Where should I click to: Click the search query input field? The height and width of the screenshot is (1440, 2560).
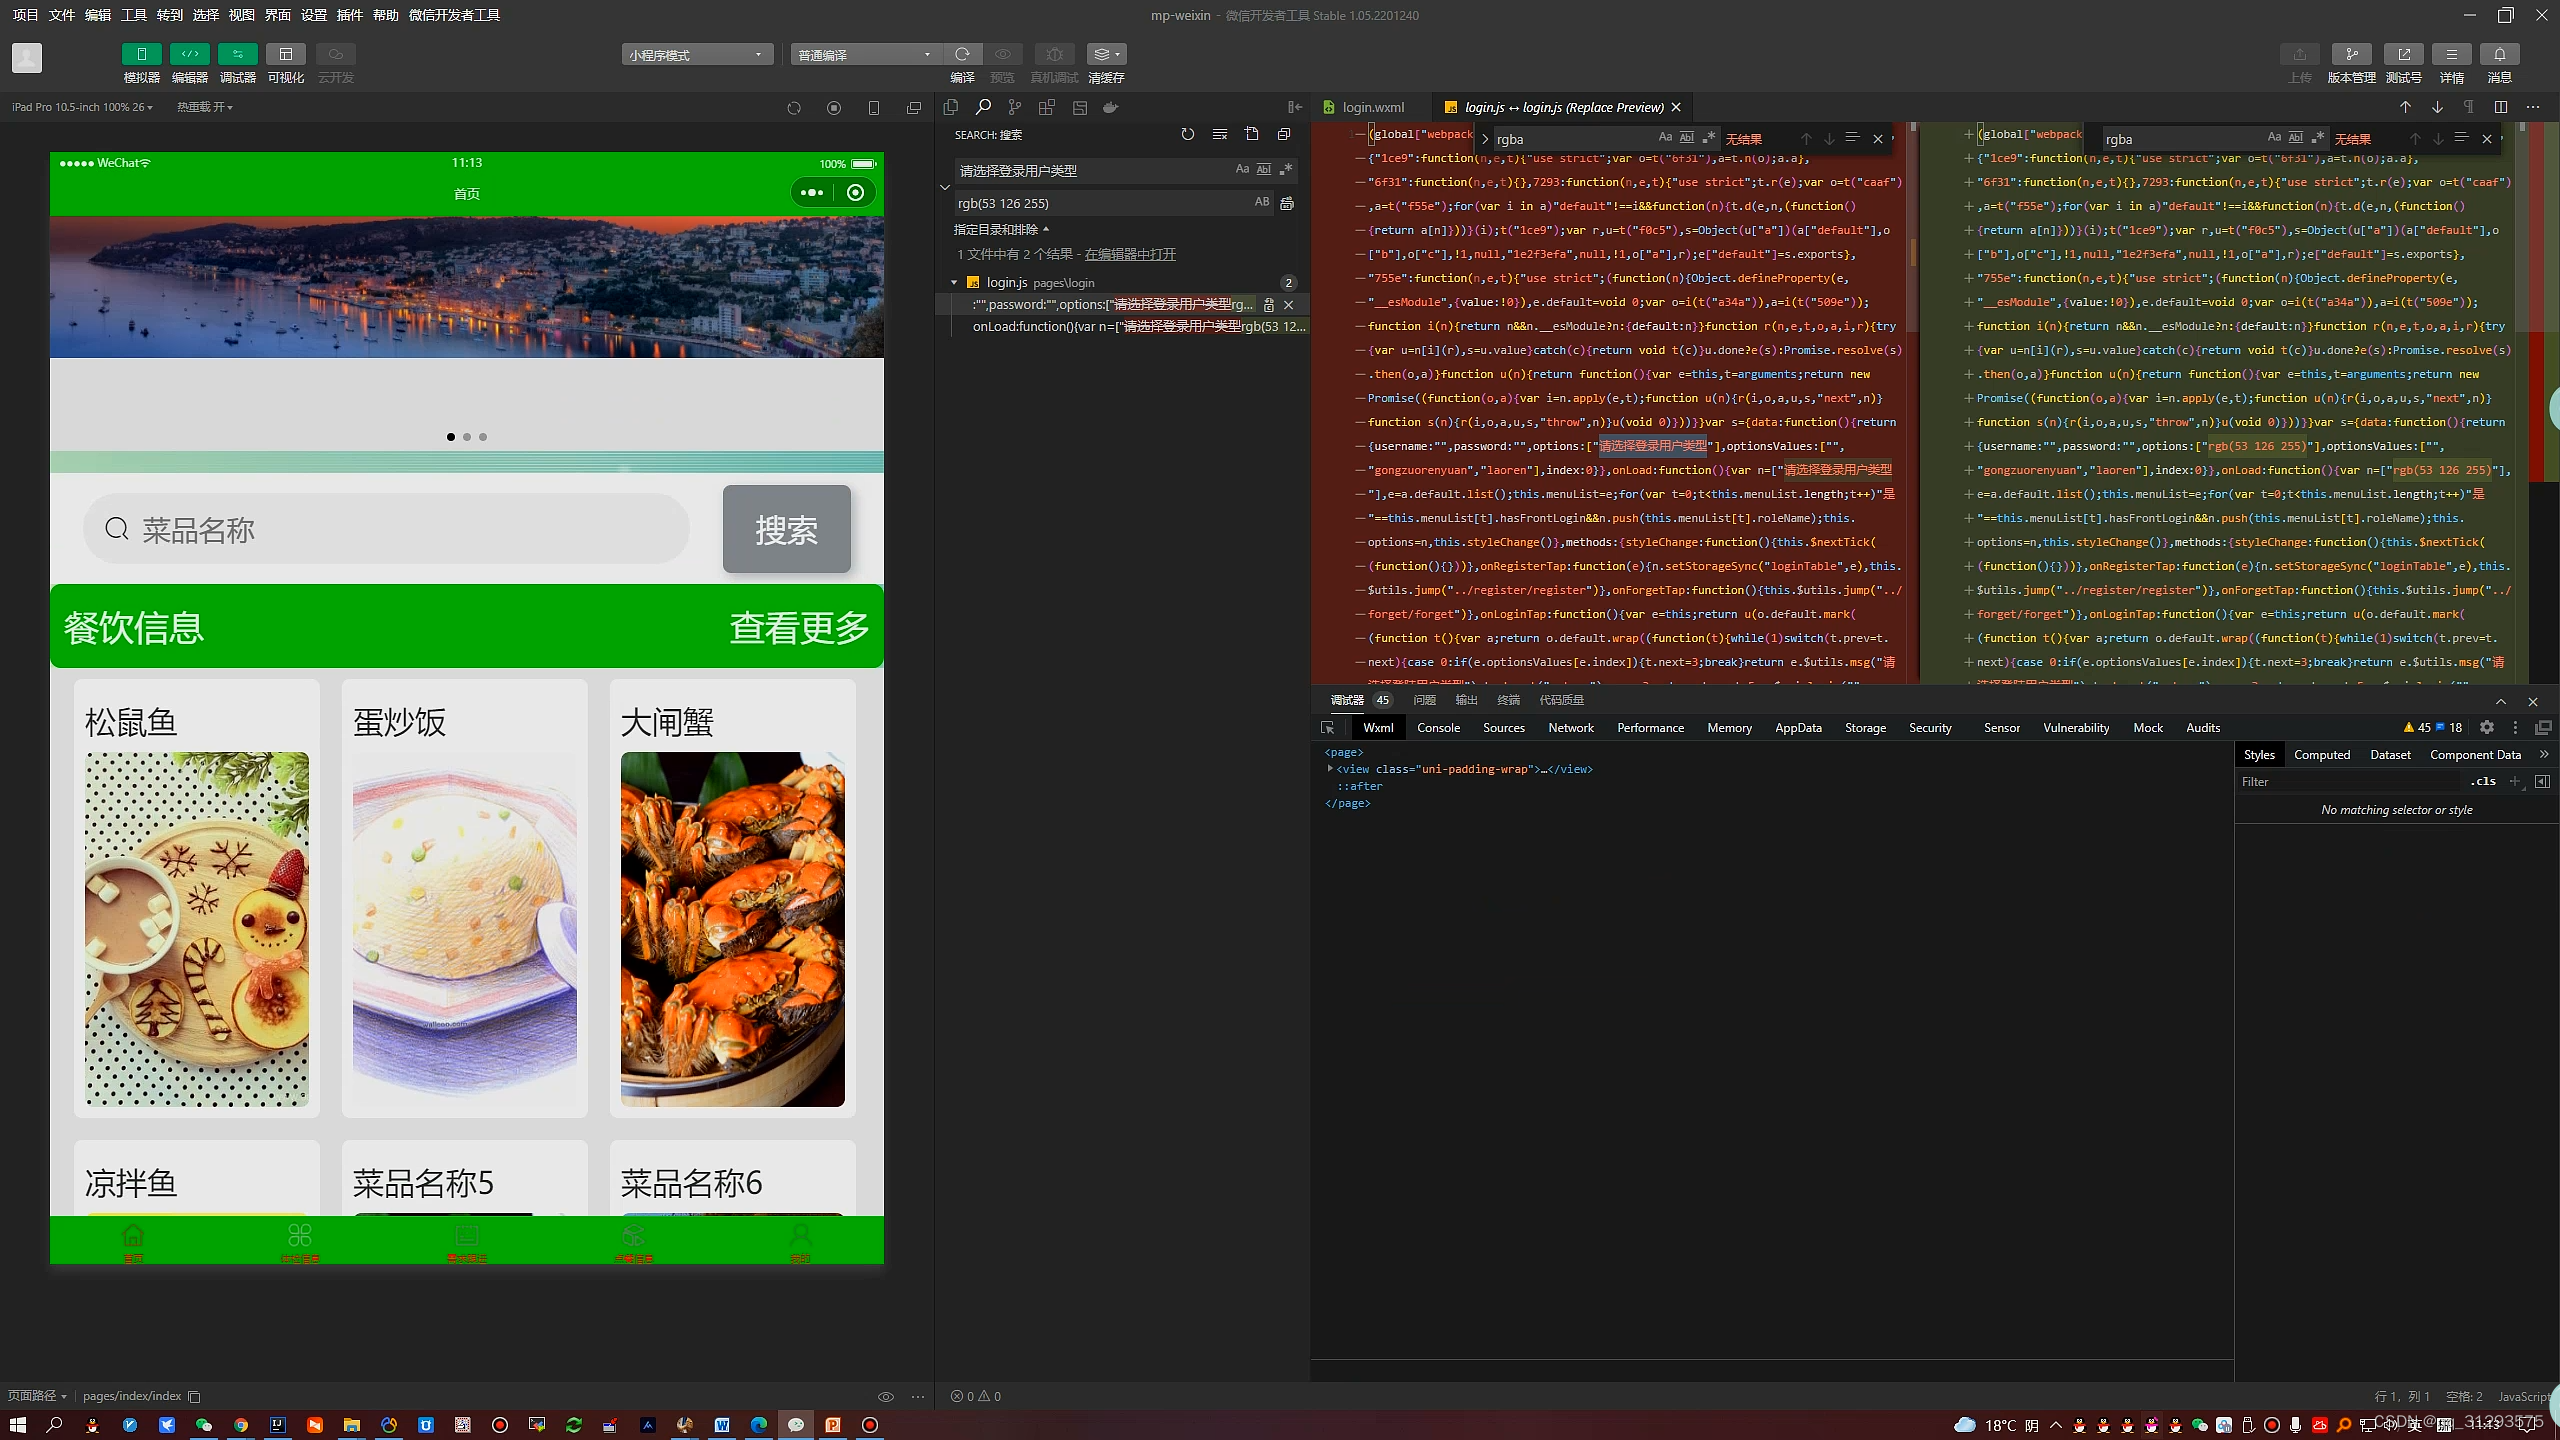tap(1090, 171)
